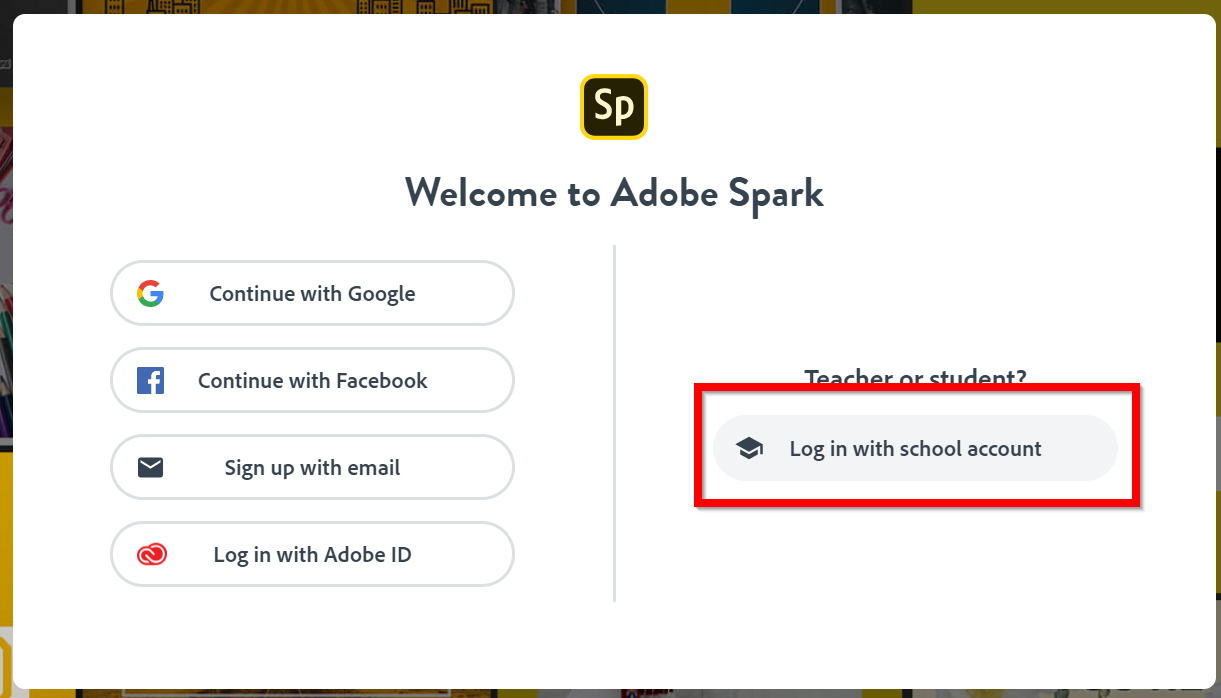Viewport: 1221px width, 698px height.
Task: Click the Adobe Creative Cloud icon
Action: click(x=152, y=554)
